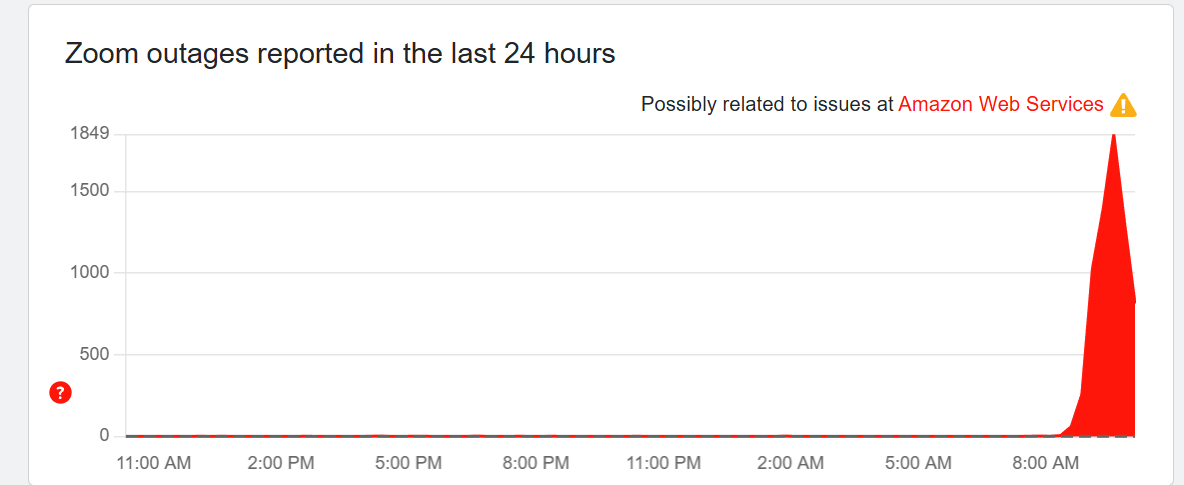This screenshot has width=1184, height=485.
Task: Click the 5:00 PM time label
Action: (407, 463)
